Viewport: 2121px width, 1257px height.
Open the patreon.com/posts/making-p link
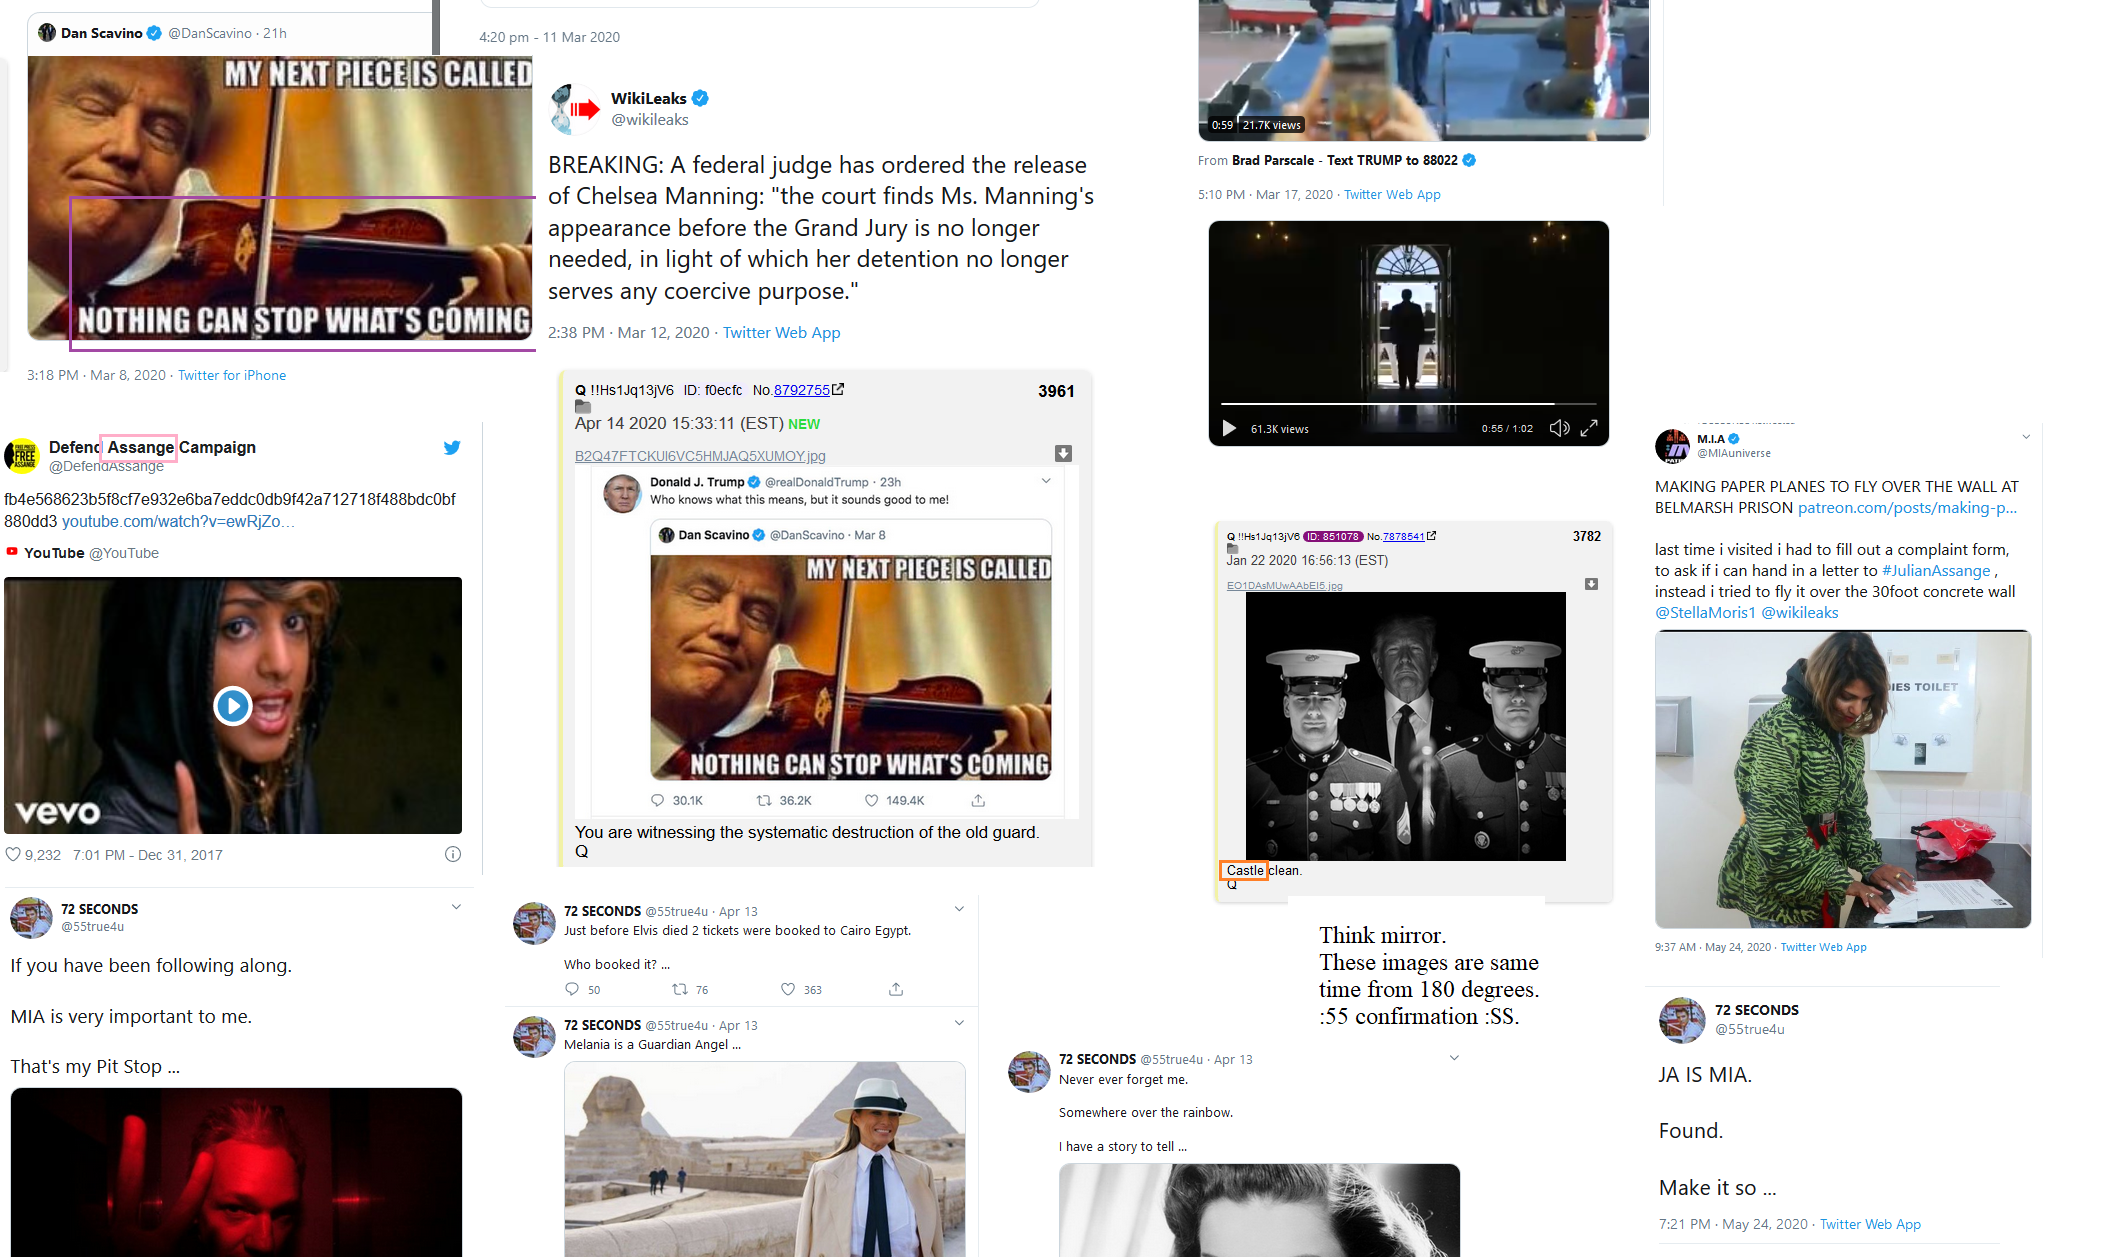1907,508
